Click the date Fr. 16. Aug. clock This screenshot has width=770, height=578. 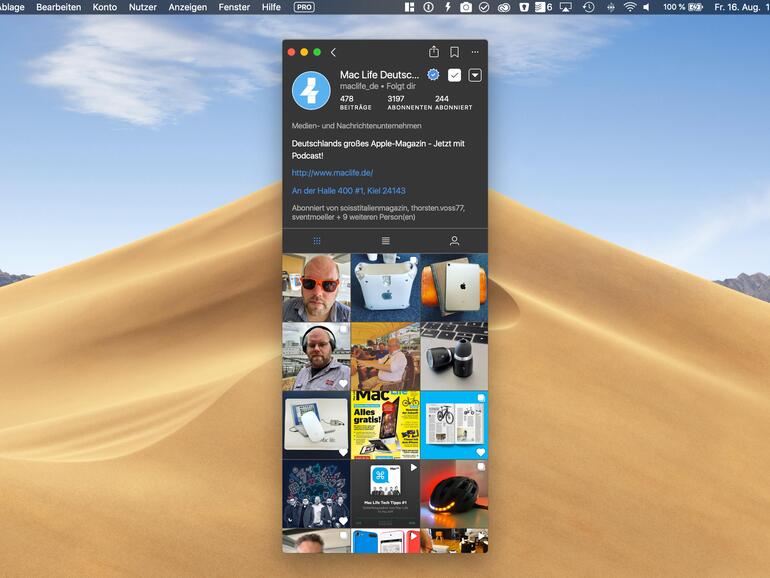point(742,7)
